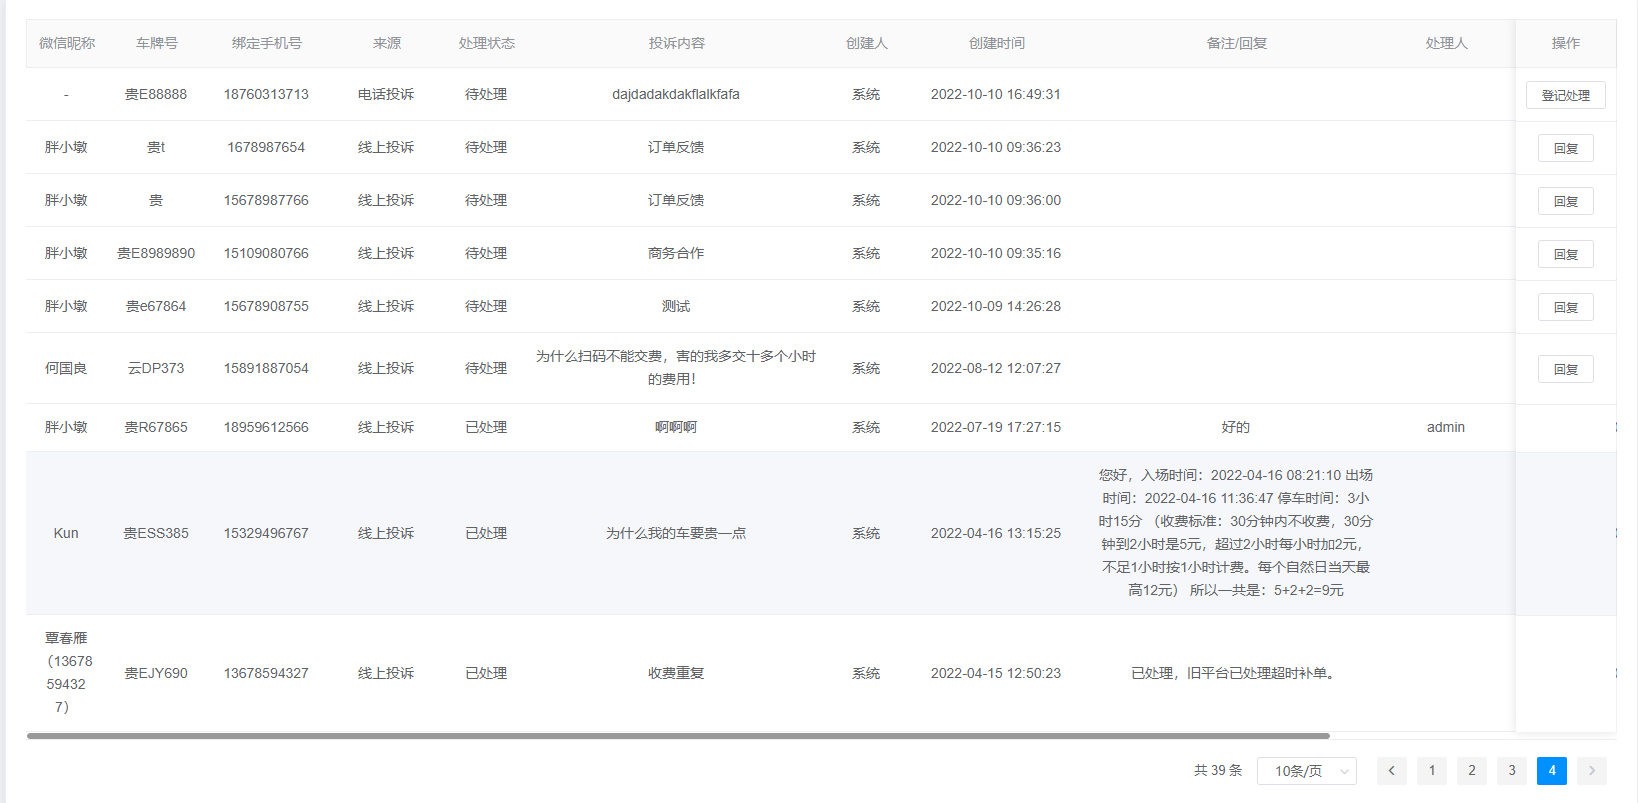Go to page 1 of results
Image resolution: width=1638 pixels, height=803 pixels.
[1431, 770]
